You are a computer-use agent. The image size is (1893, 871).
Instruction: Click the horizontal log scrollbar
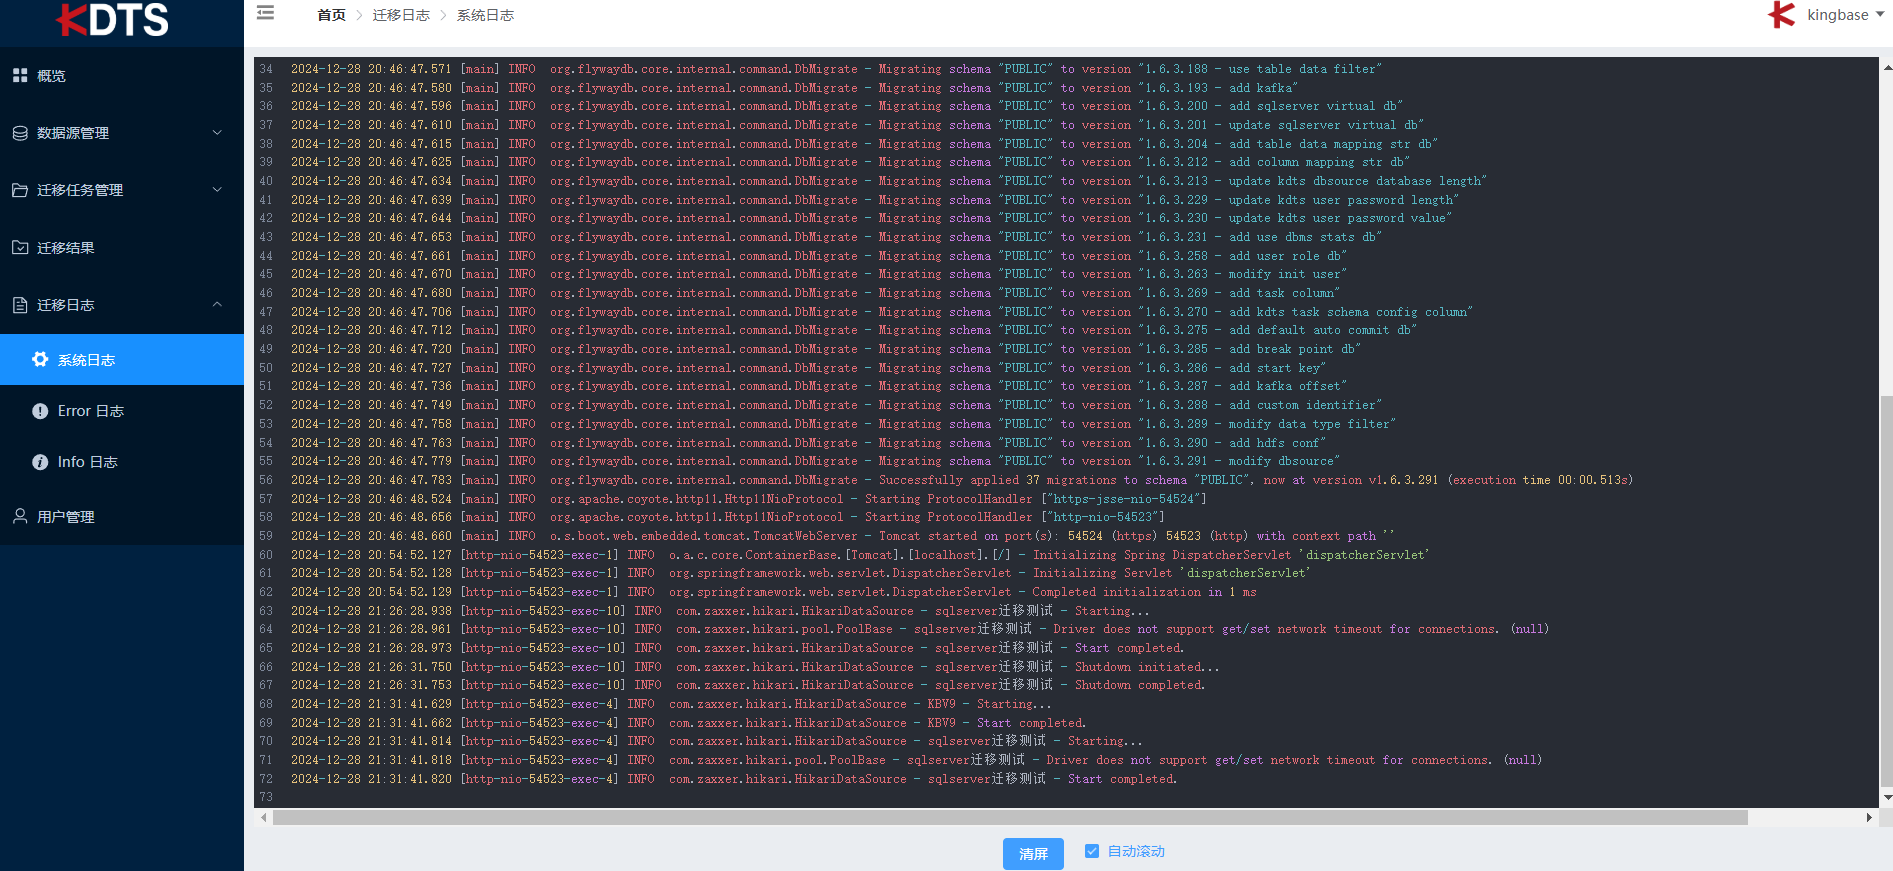tap(1010, 818)
